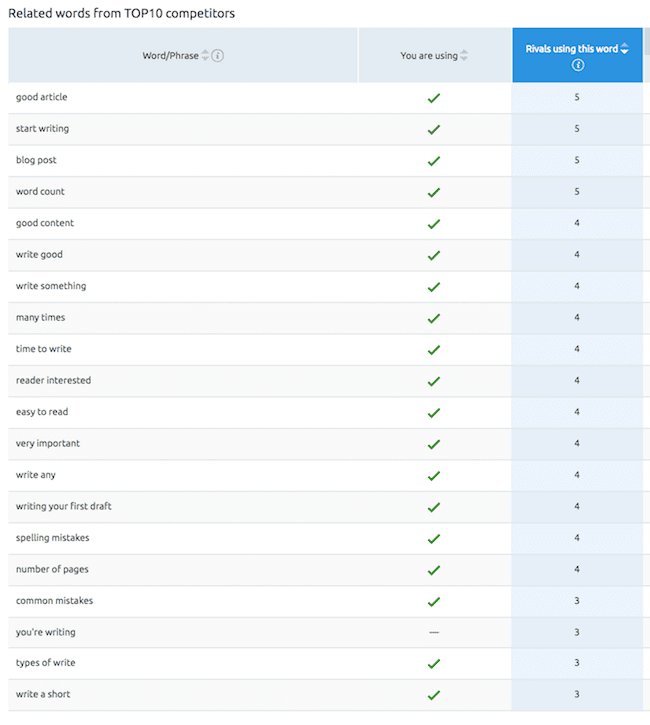Select the phrase 'you're writing'
The image size is (650, 725).
click(x=45, y=632)
